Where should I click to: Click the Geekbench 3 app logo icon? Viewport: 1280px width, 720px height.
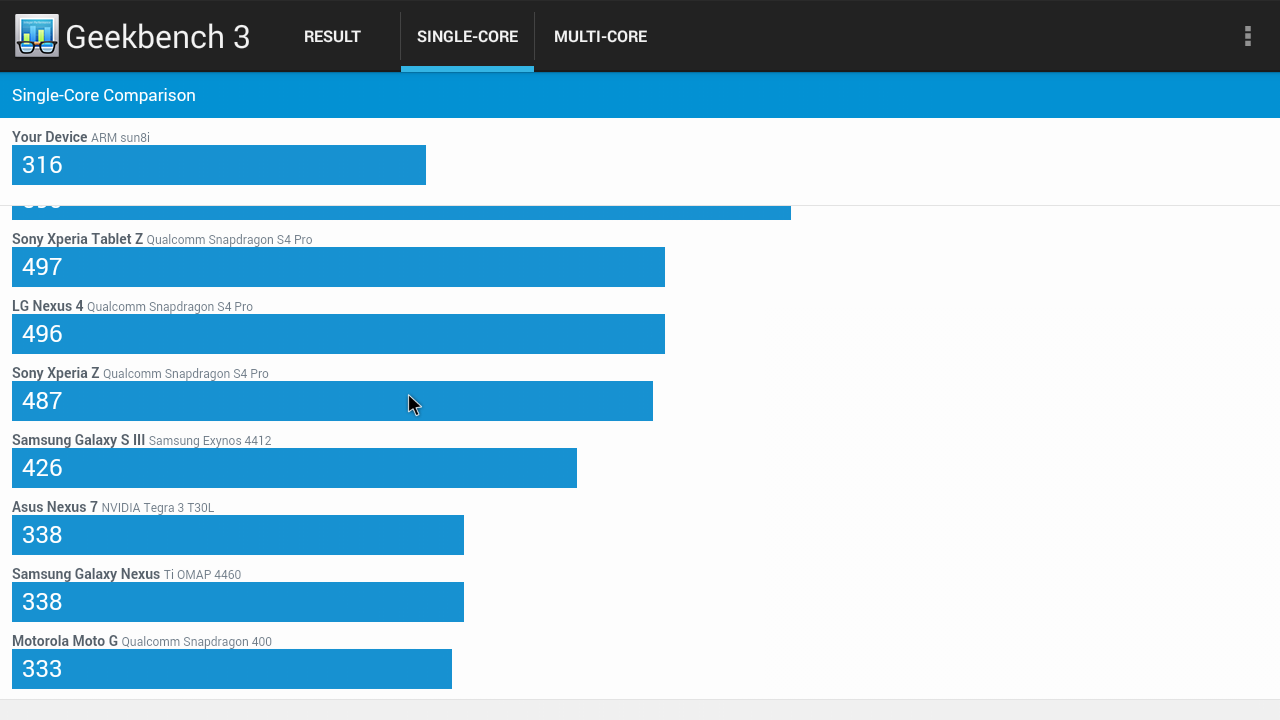pyautogui.click(x=37, y=36)
